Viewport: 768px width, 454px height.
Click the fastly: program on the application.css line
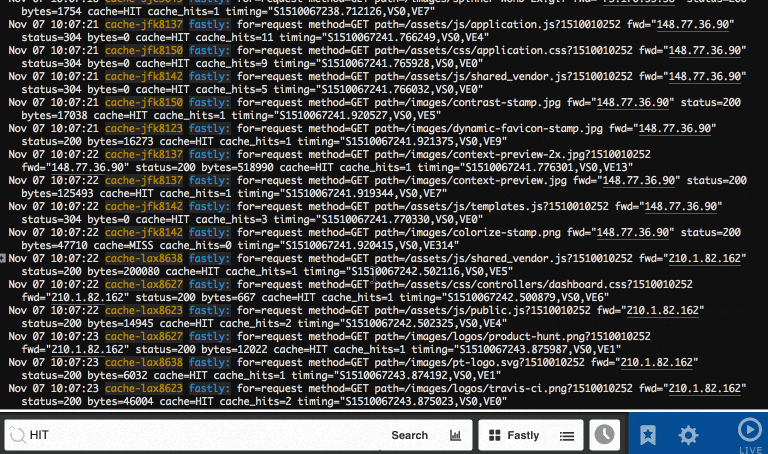[x=209, y=50]
